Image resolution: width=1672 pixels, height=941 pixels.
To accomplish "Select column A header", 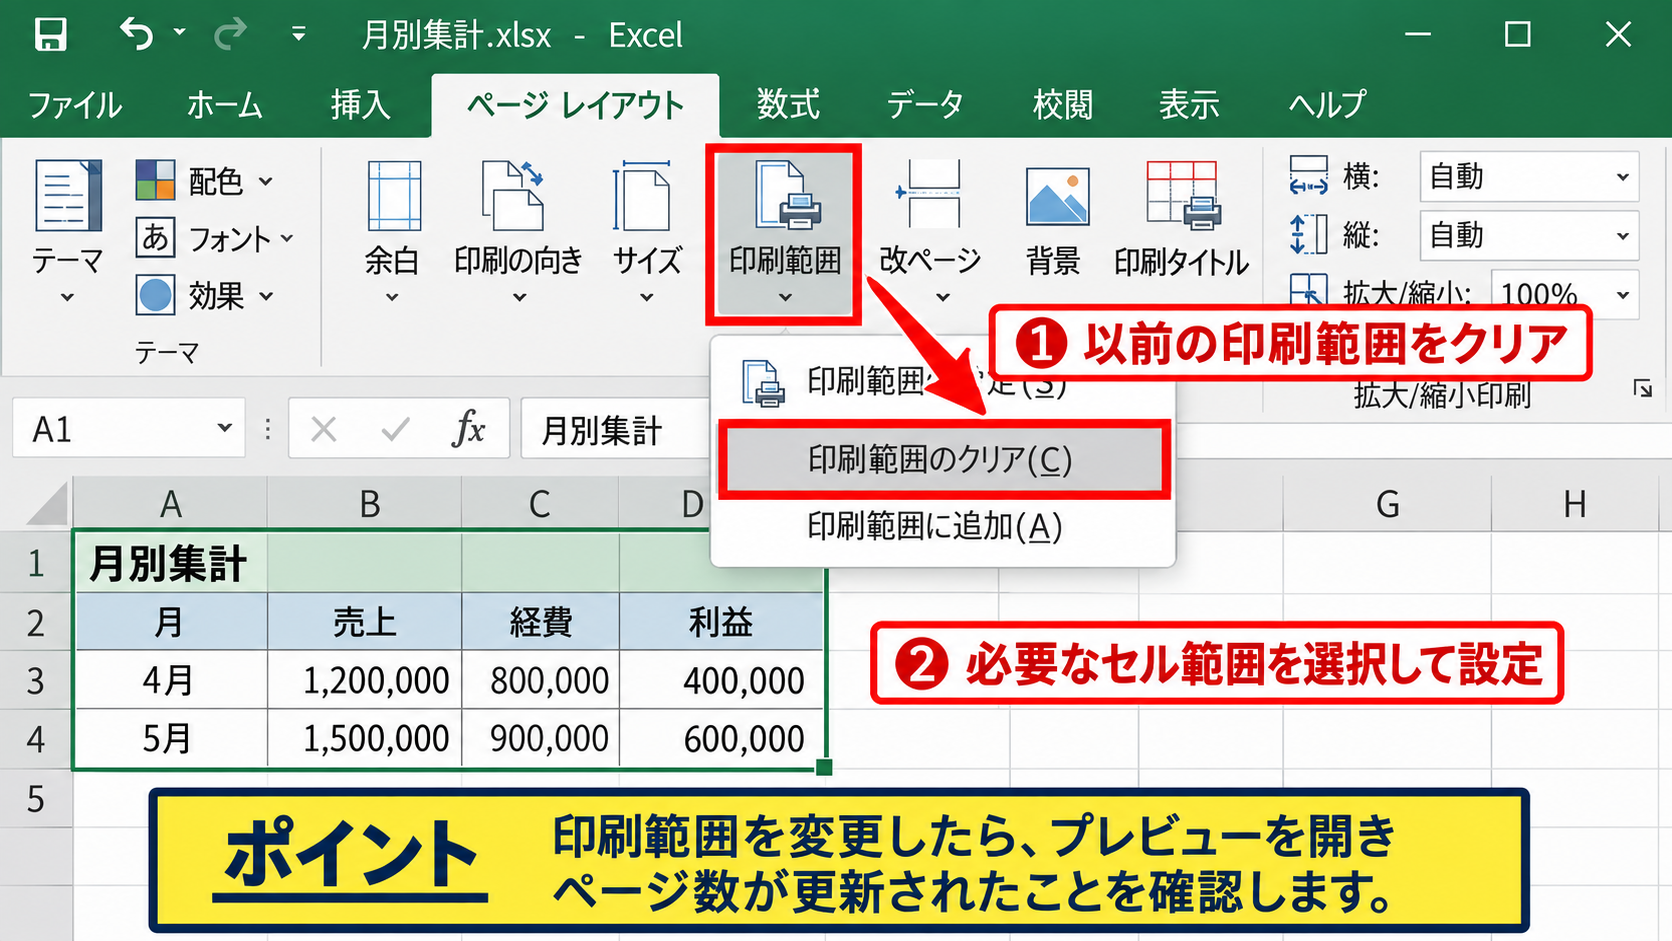I will click(x=171, y=504).
